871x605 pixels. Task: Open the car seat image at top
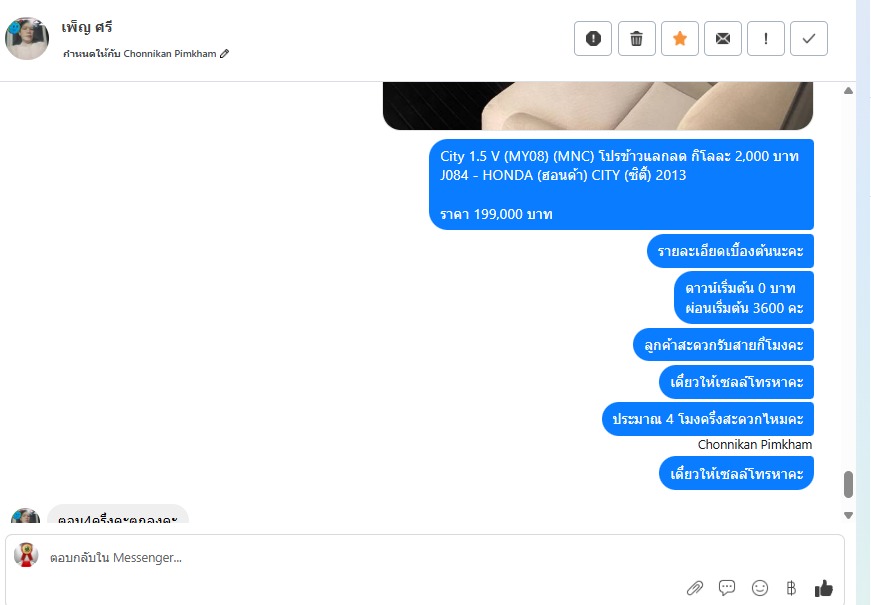(x=598, y=106)
